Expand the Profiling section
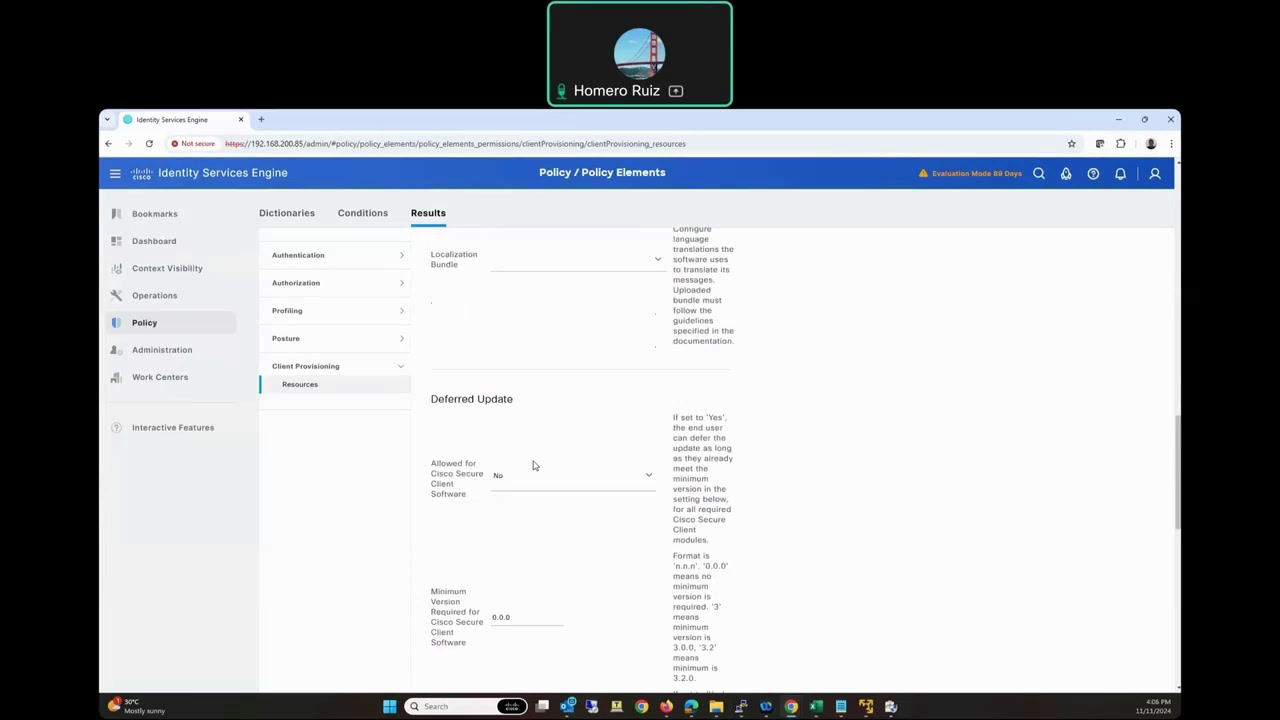This screenshot has height=720, width=1280. (338, 311)
